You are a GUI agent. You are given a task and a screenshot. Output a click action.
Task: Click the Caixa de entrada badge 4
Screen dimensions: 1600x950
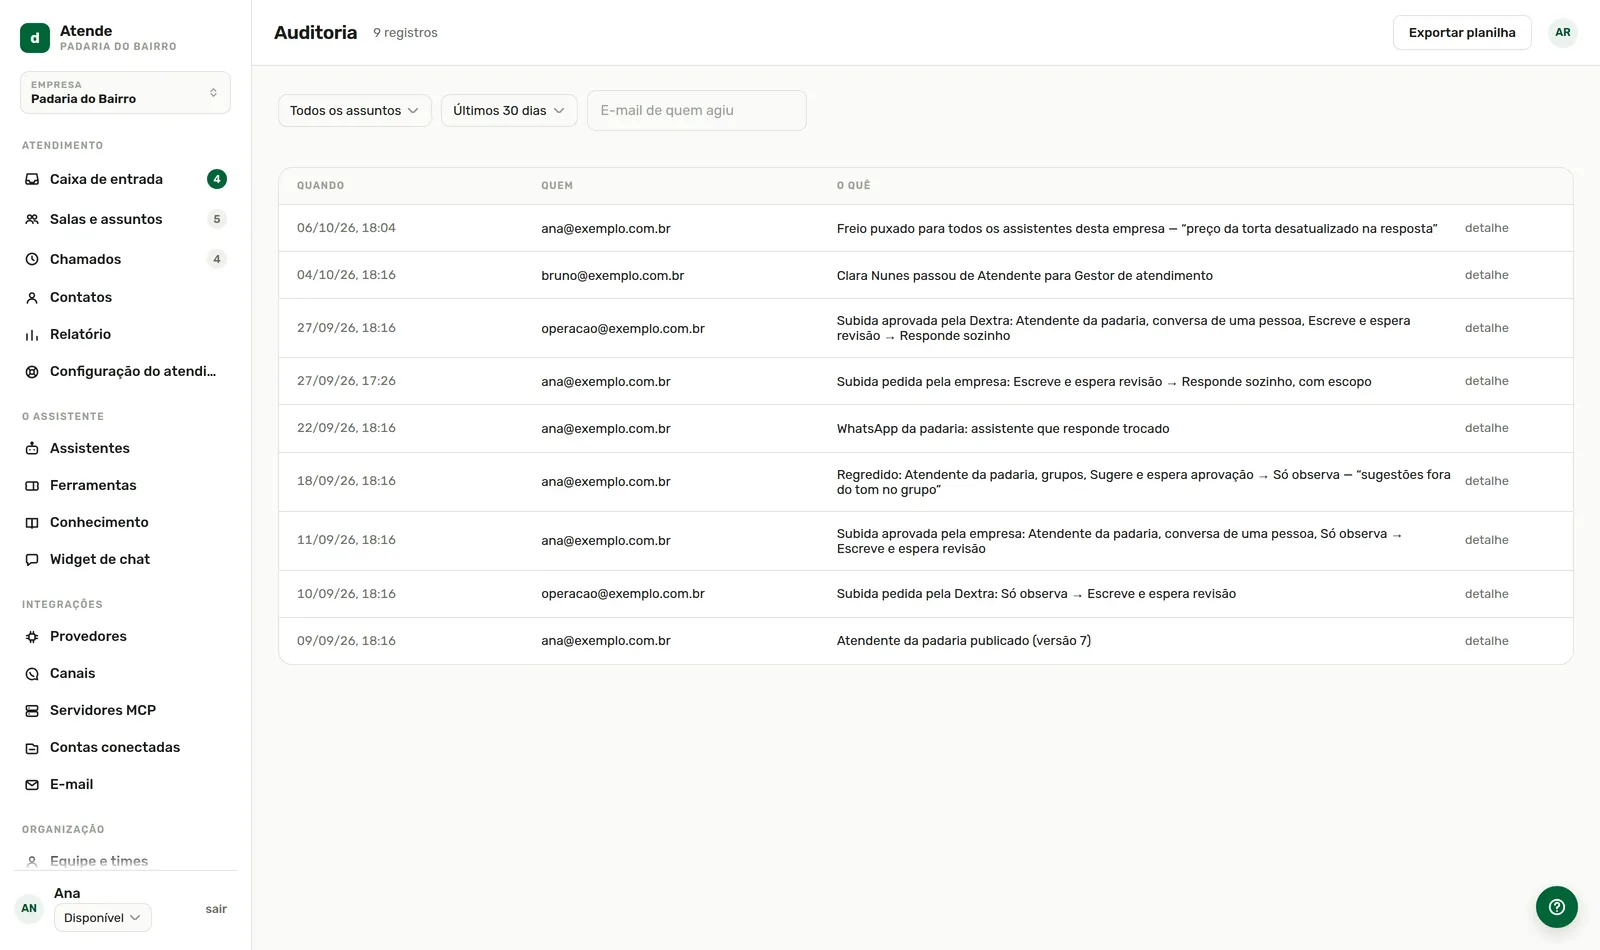click(x=217, y=179)
